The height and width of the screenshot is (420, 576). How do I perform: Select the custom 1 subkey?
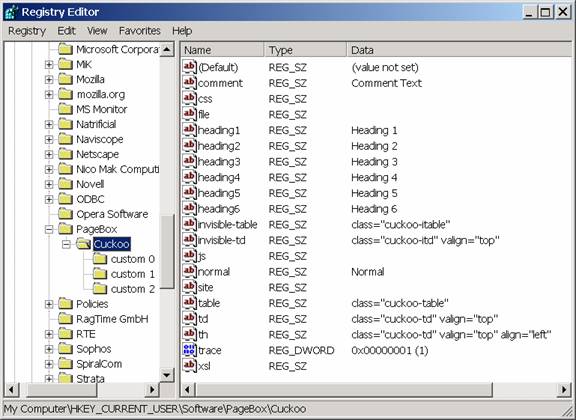click(133, 274)
